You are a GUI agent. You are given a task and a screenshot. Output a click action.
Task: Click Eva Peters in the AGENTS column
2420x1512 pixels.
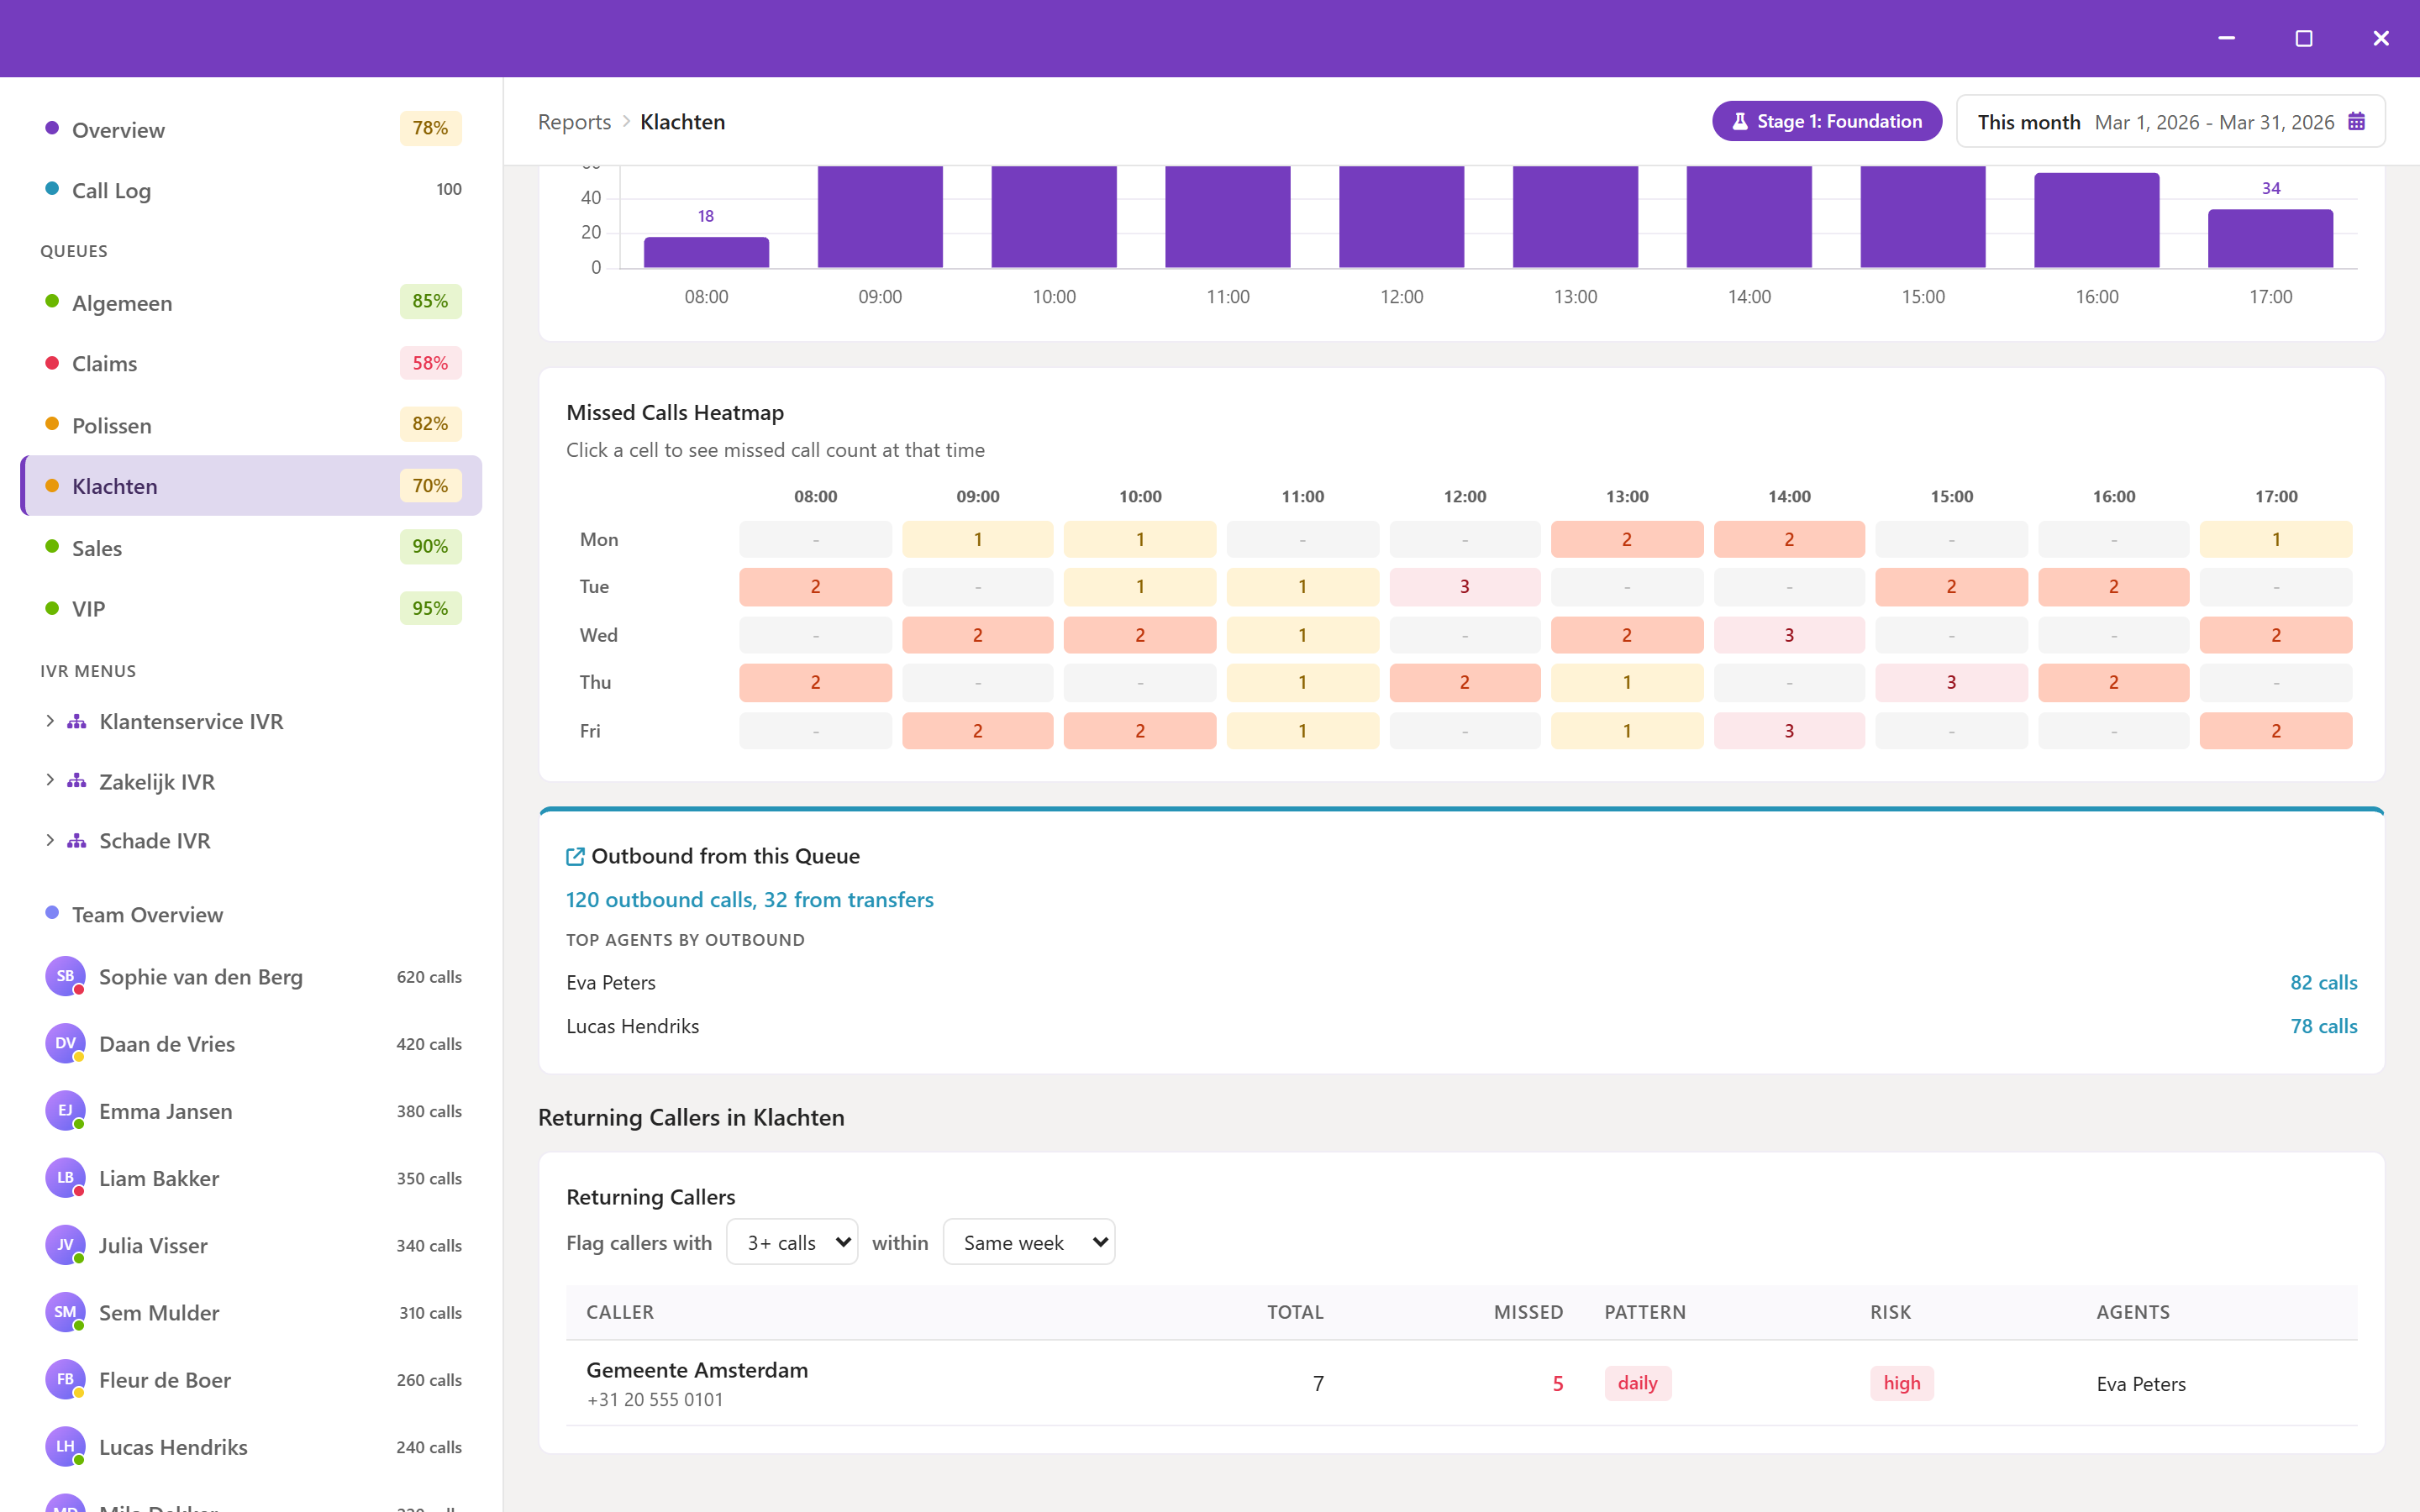click(x=2141, y=1384)
